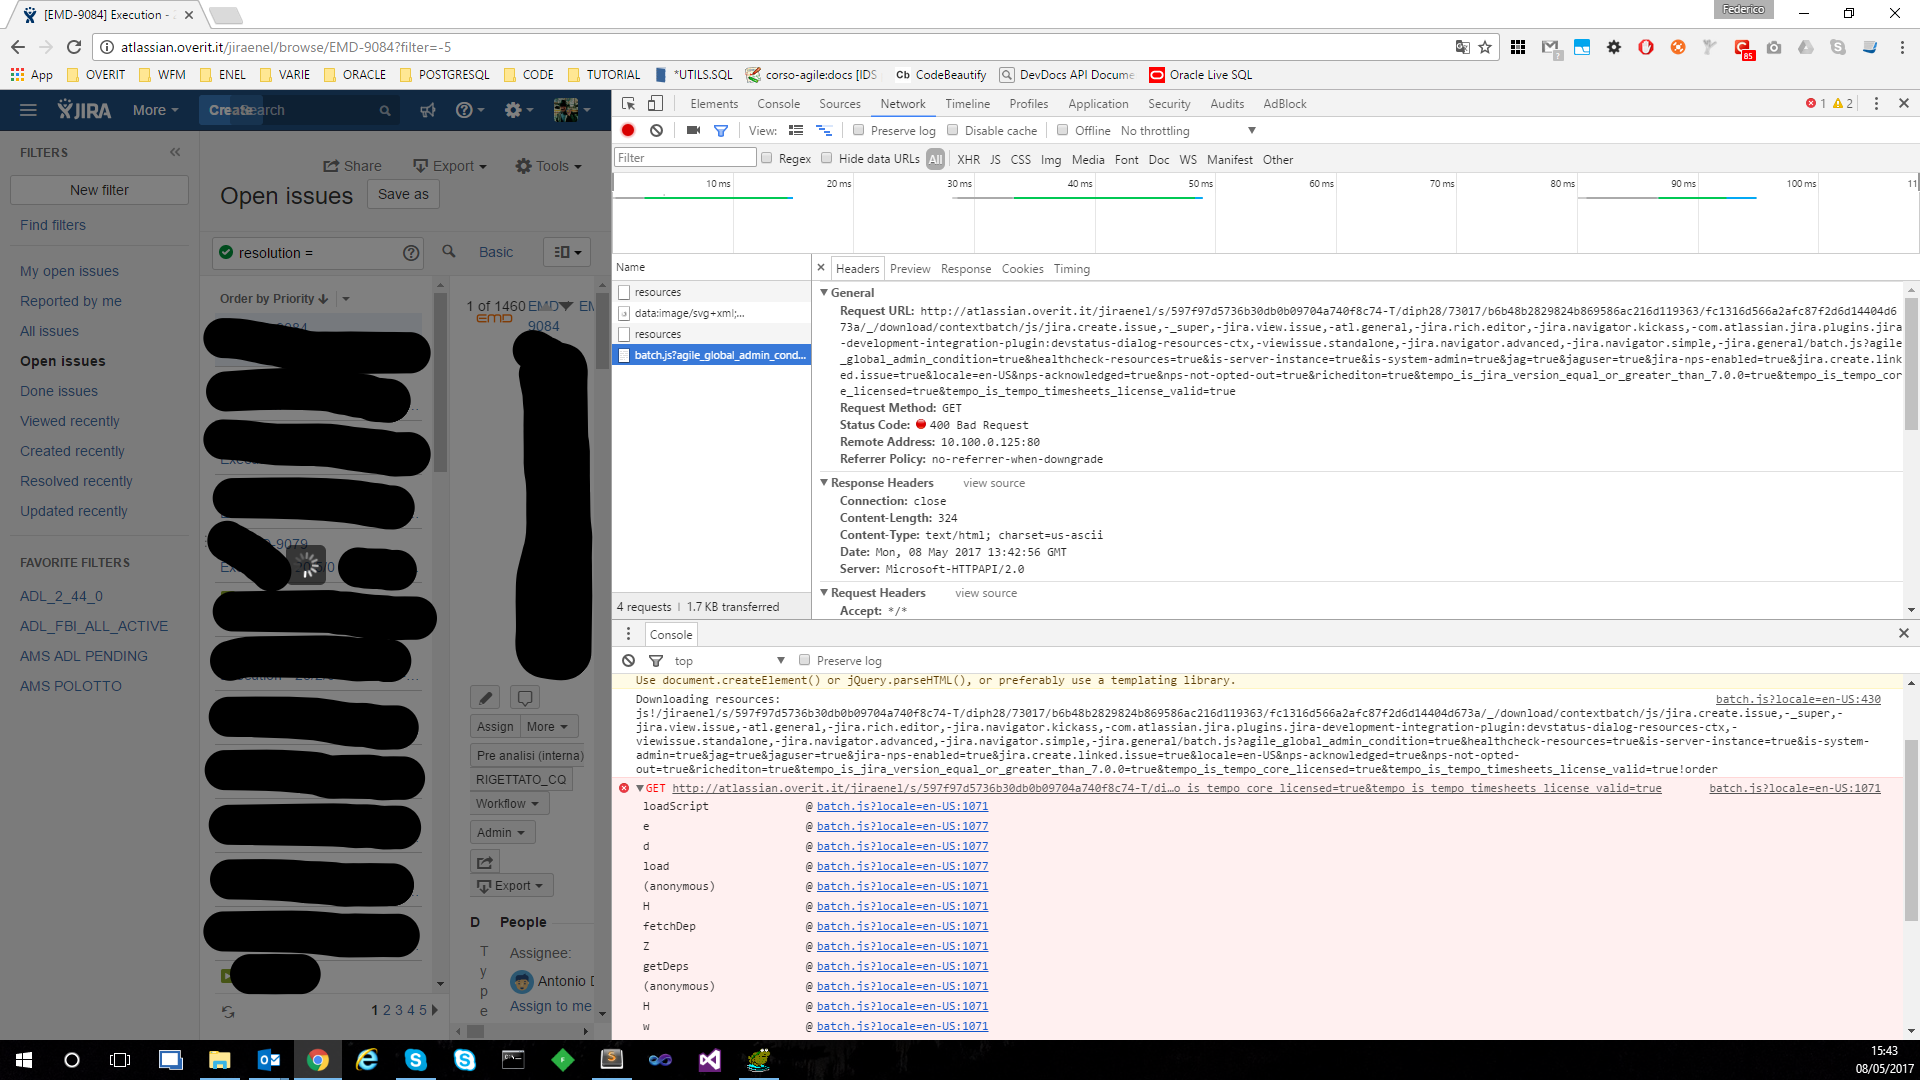Viewport: 1920px width, 1080px height.
Task: Click the New filter button
Action: pos(99,190)
